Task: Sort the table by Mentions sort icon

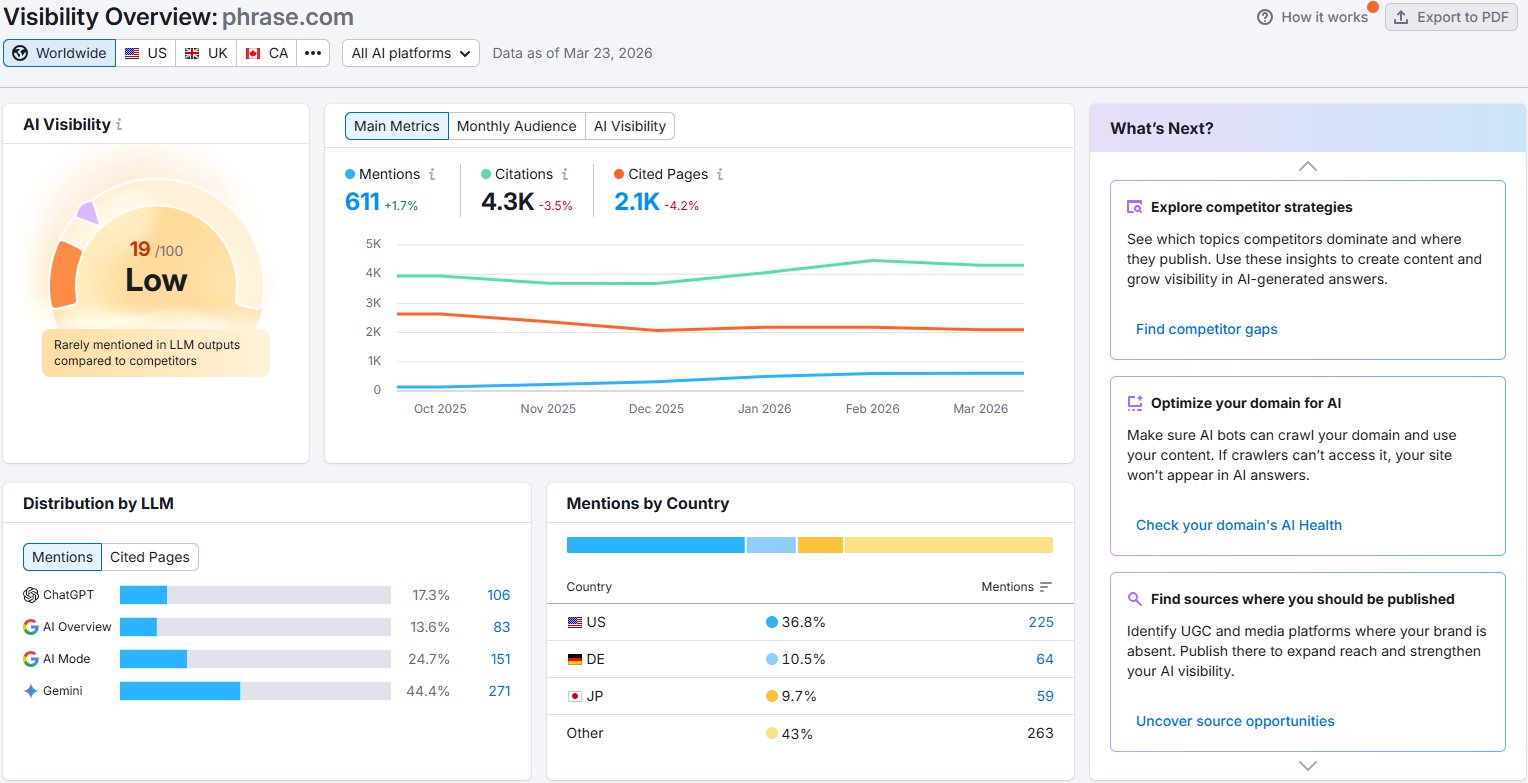Action: pyautogui.click(x=1046, y=587)
